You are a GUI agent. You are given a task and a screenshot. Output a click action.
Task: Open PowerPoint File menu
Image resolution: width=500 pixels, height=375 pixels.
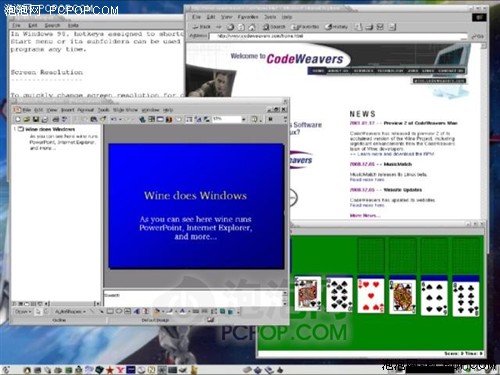click(27, 110)
